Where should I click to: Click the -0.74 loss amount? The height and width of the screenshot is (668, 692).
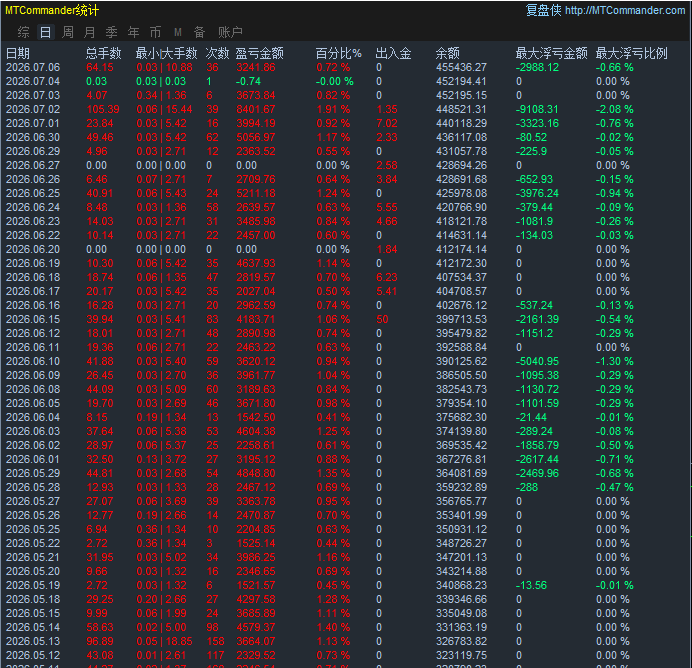click(x=248, y=82)
